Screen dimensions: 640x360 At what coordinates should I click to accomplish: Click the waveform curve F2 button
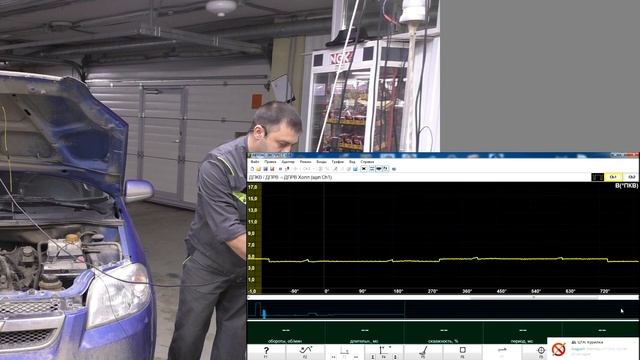click(x=305, y=352)
